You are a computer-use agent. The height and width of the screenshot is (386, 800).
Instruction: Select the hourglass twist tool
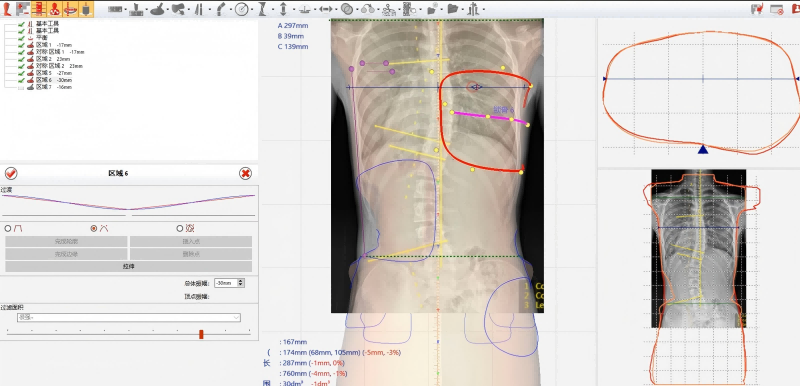(x=263, y=9)
